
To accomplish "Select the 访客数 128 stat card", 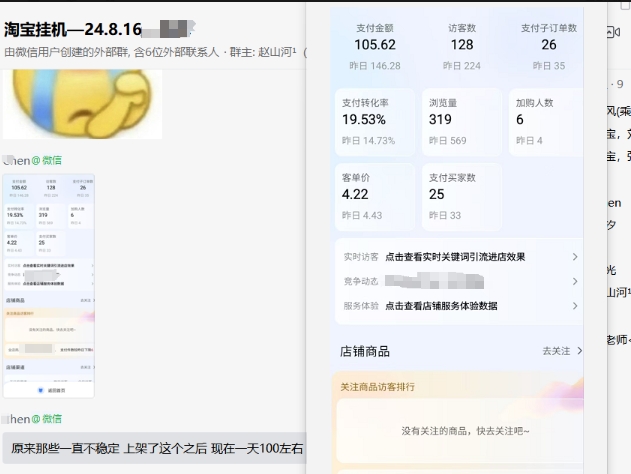I will coord(461,46).
